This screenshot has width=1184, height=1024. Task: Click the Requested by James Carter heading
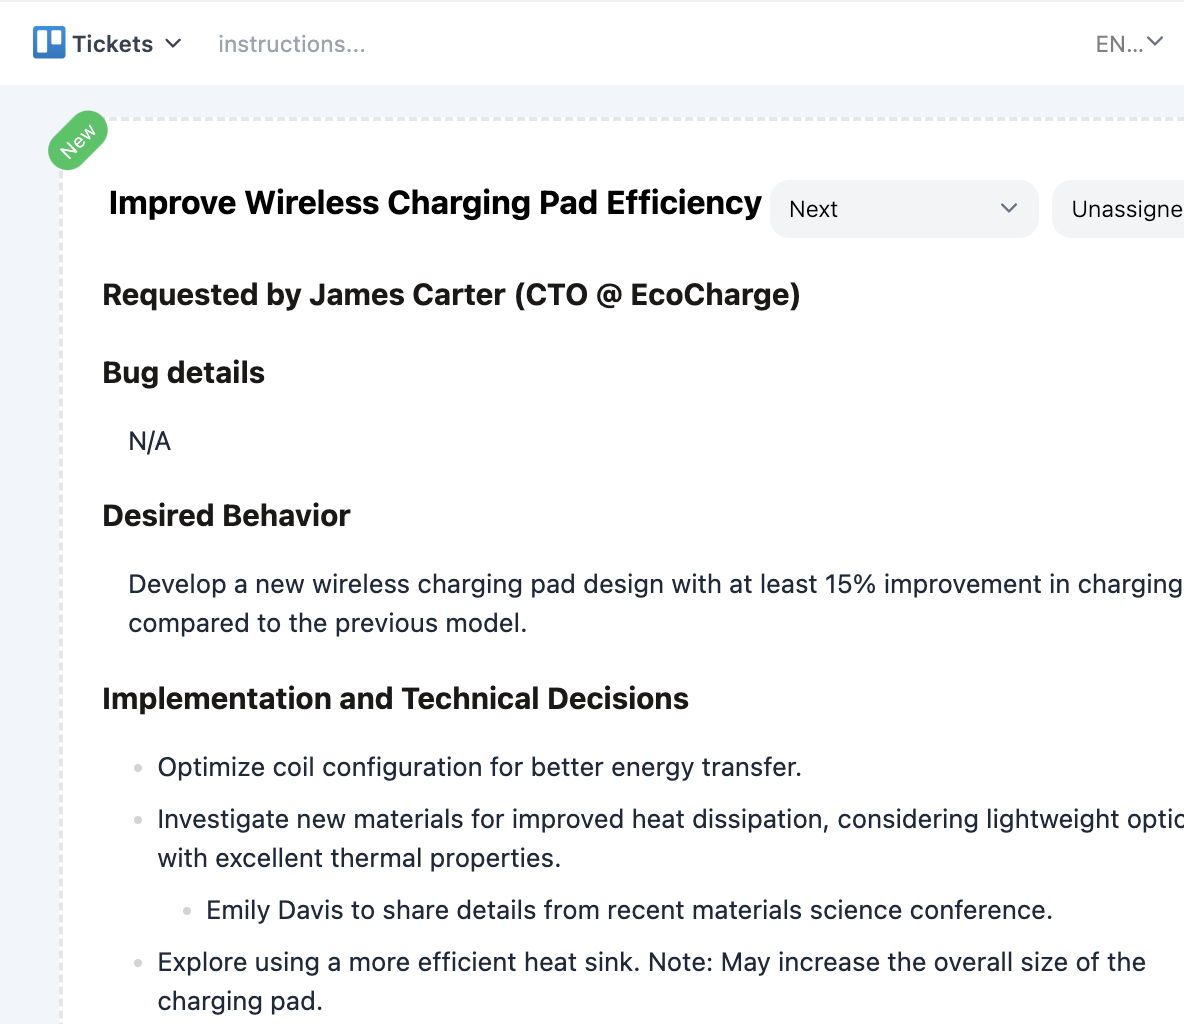click(451, 295)
